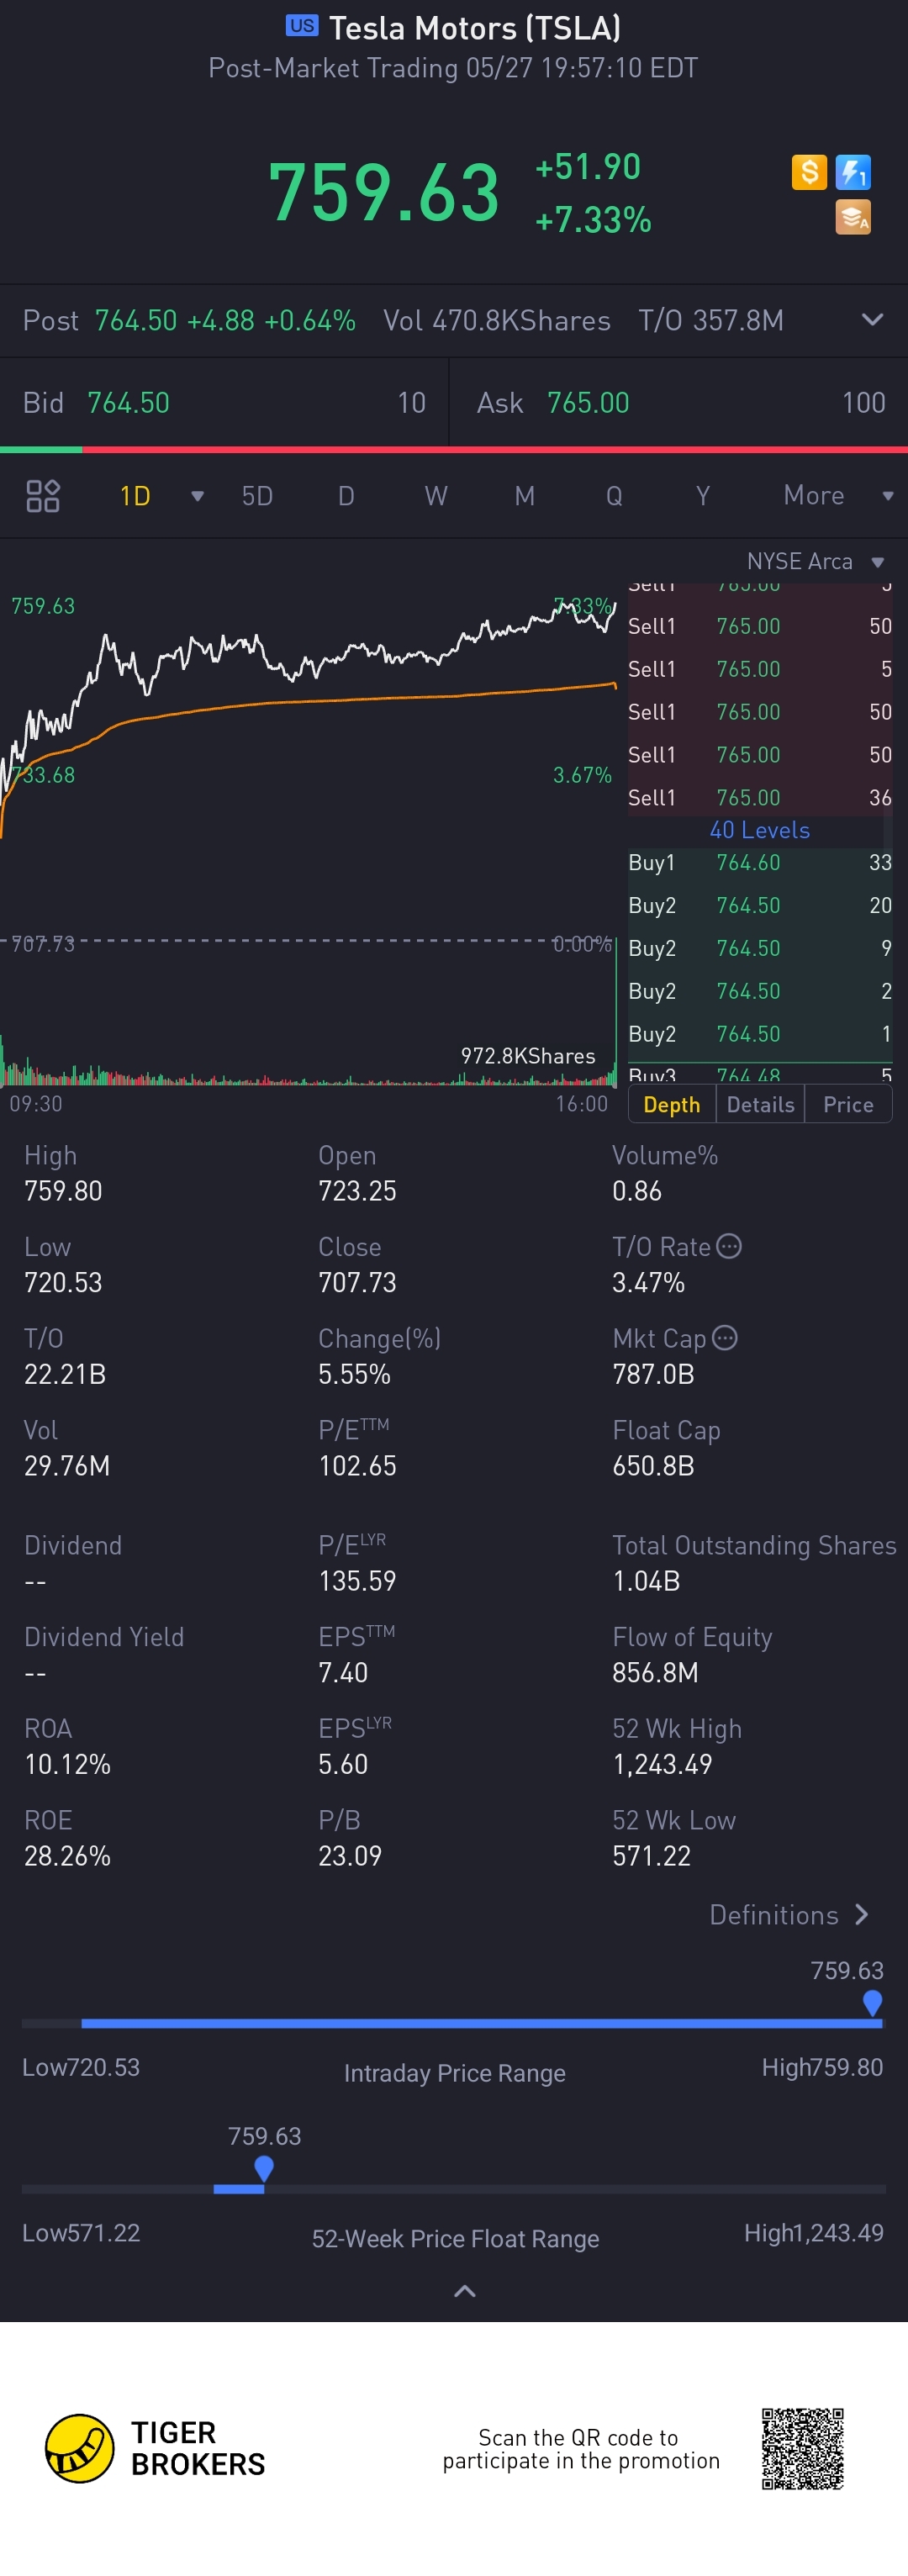This screenshot has width=908, height=2576.
Task: Tap the 52 Wk High 1,243.49 value
Action: pyautogui.click(x=662, y=1764)
